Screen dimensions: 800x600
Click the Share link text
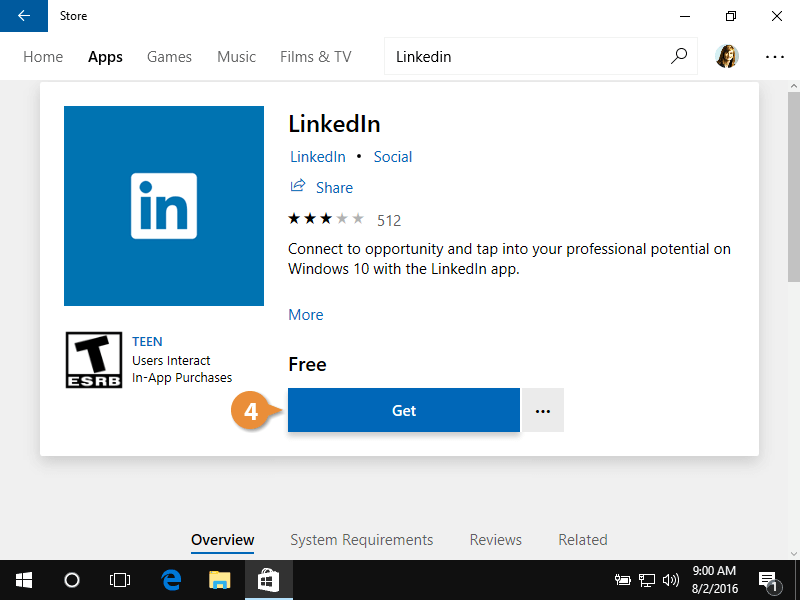(x=334, y=188)
